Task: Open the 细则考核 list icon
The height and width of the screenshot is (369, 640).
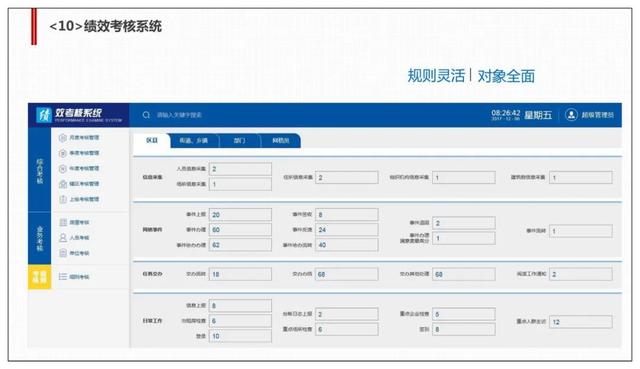Action: point(63,277)
